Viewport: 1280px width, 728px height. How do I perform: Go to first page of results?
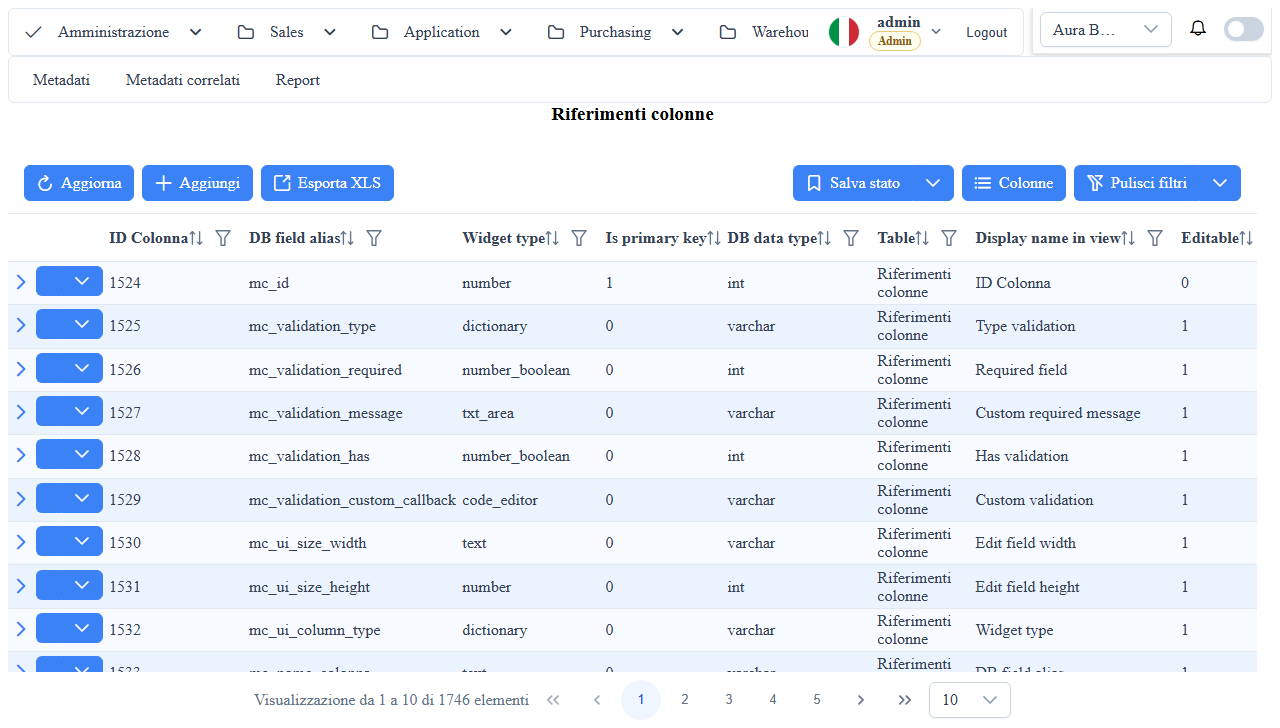tap(553, 700)
